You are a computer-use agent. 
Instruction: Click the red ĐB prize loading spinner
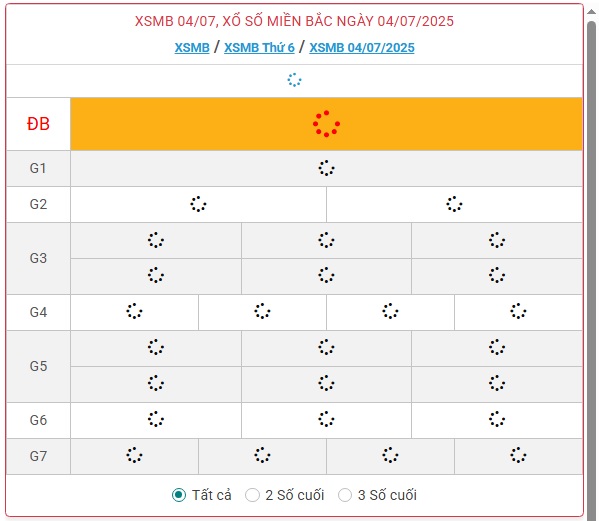[326, 124]
